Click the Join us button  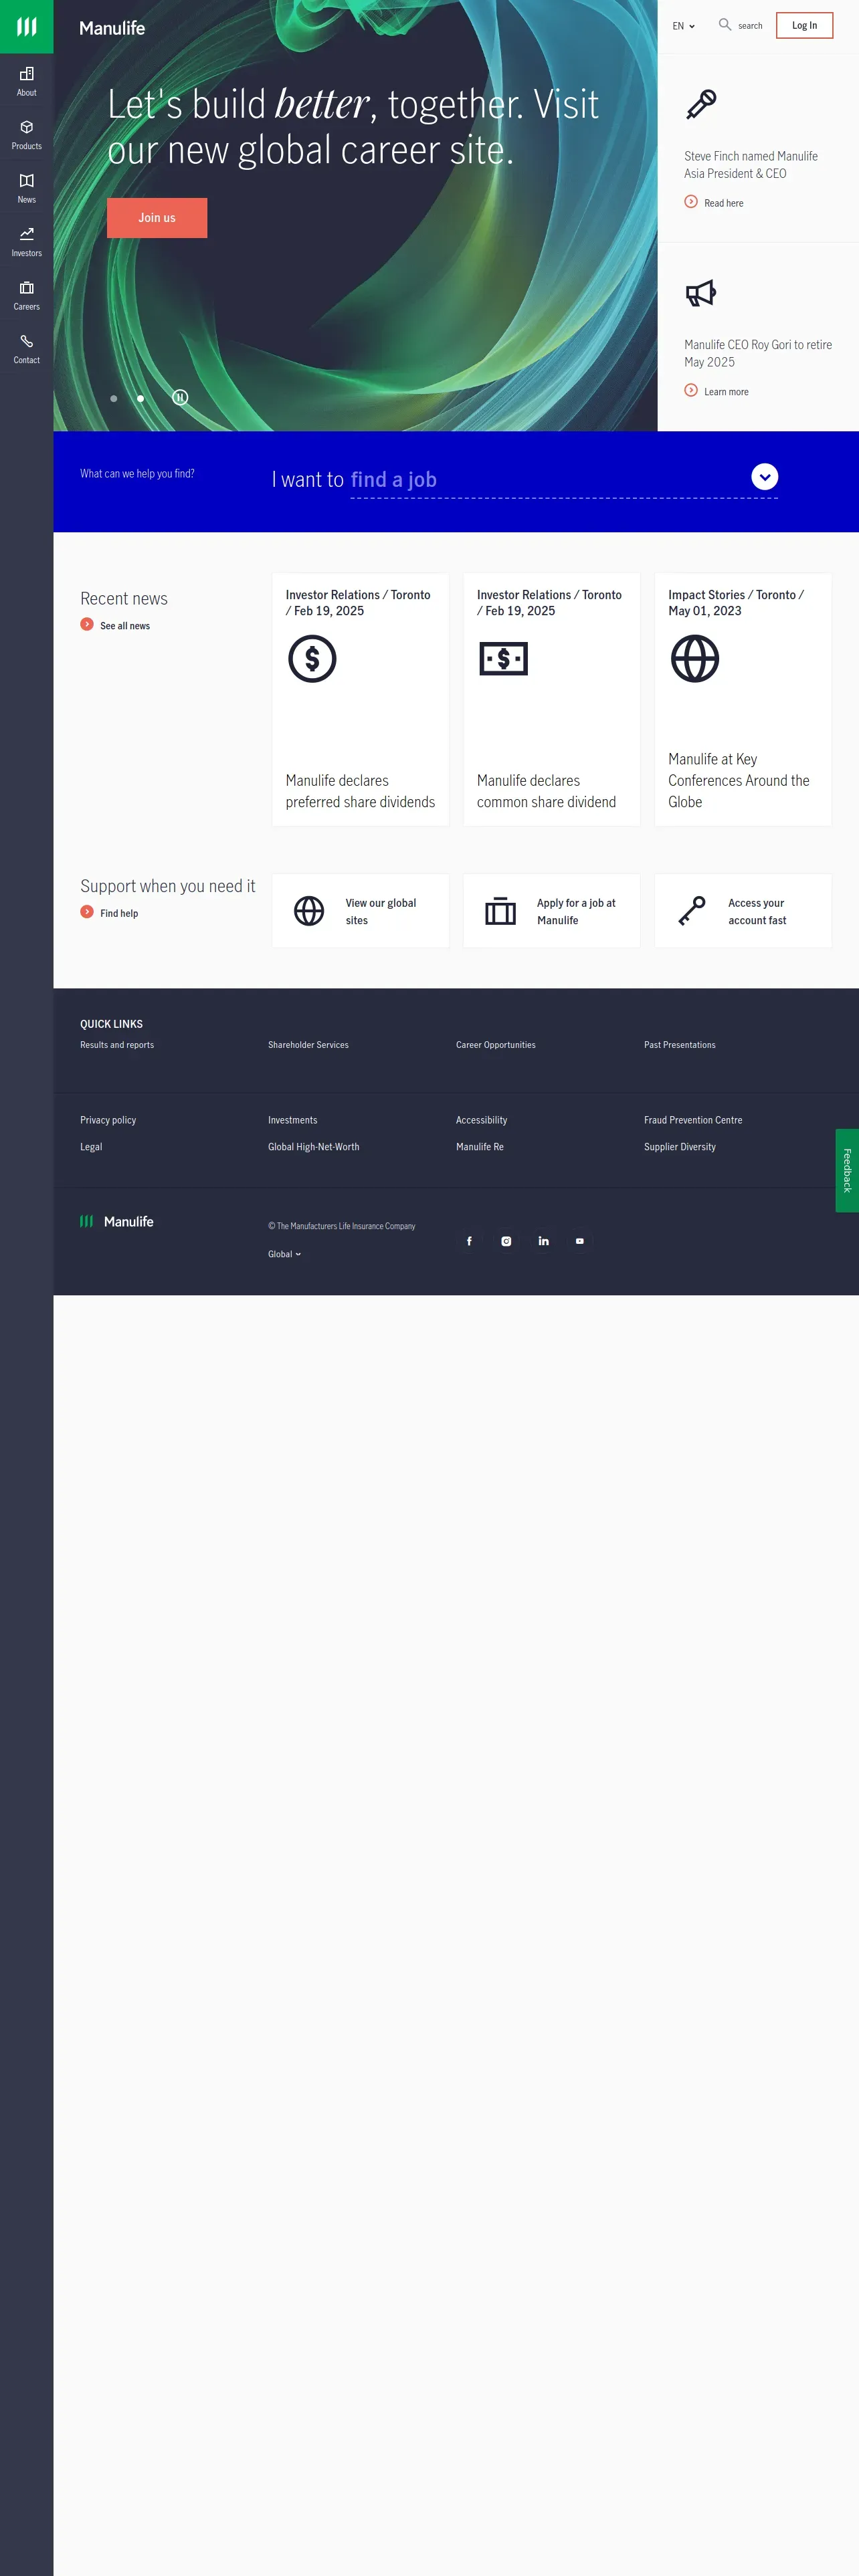[x=157, y=218]
